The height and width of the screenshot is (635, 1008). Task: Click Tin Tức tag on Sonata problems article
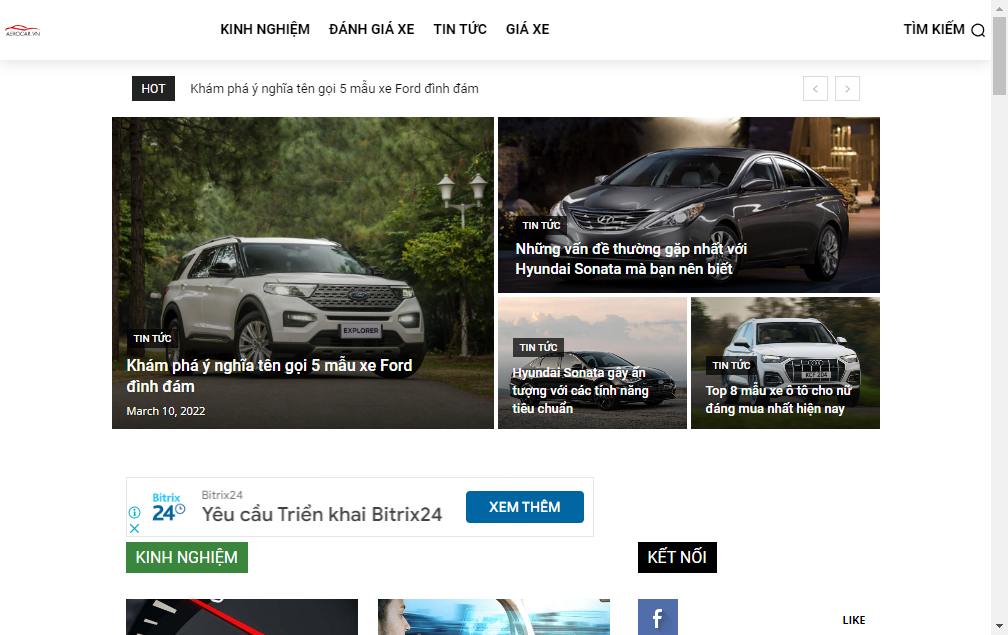(x=541, y=226)
